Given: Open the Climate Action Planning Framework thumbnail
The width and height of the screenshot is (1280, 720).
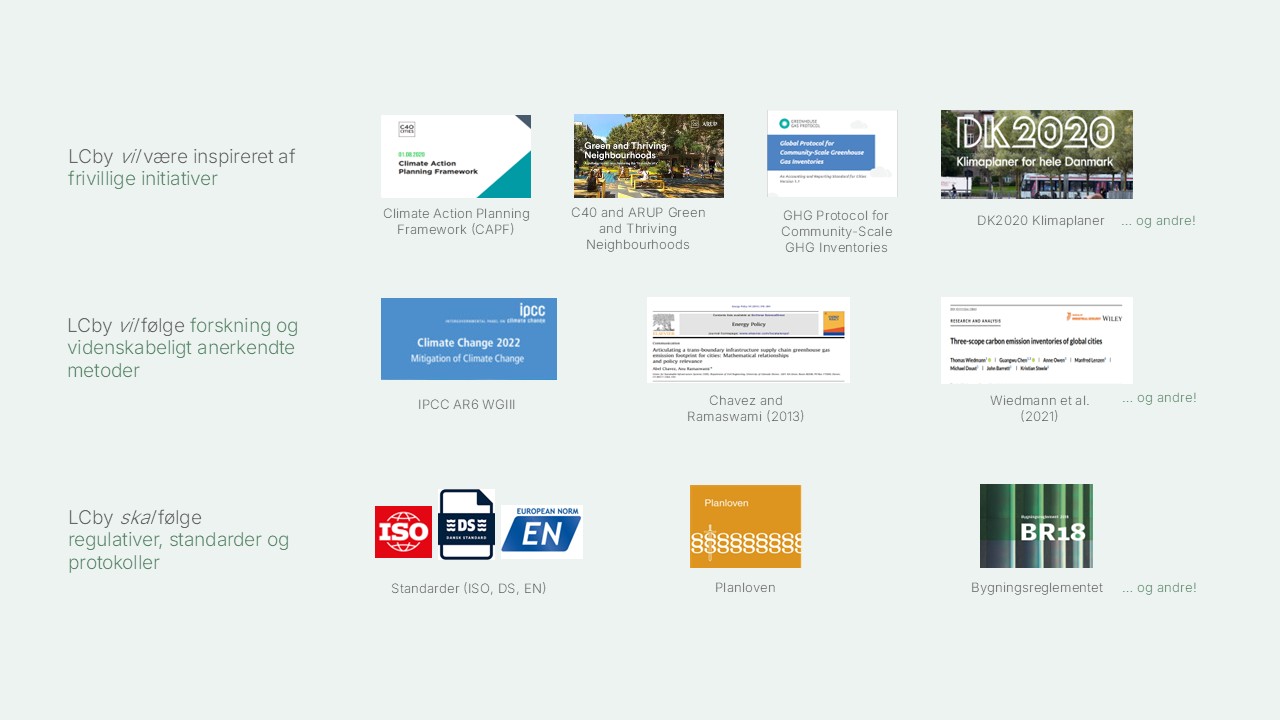Looking at the screenshot, I should point(456,156).
